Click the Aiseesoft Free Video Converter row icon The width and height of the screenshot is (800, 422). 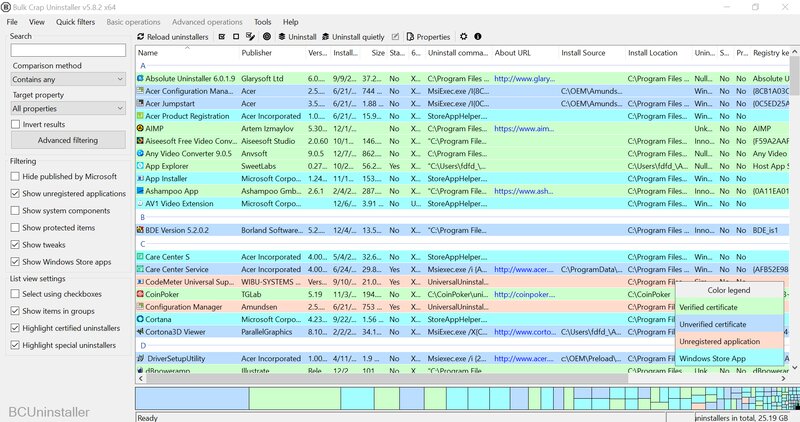coord(140,141)
